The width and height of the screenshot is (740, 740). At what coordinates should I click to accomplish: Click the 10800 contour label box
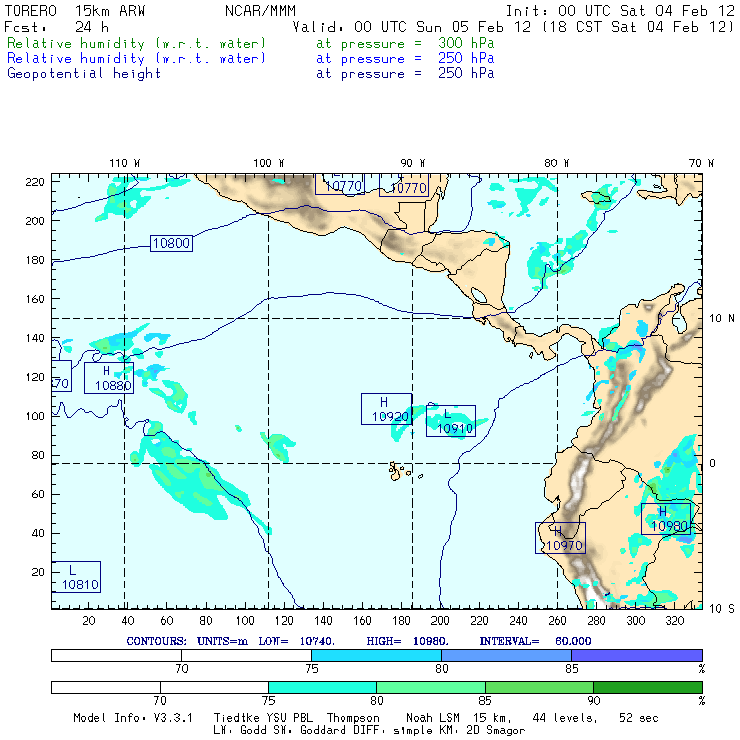pos(171,243)
